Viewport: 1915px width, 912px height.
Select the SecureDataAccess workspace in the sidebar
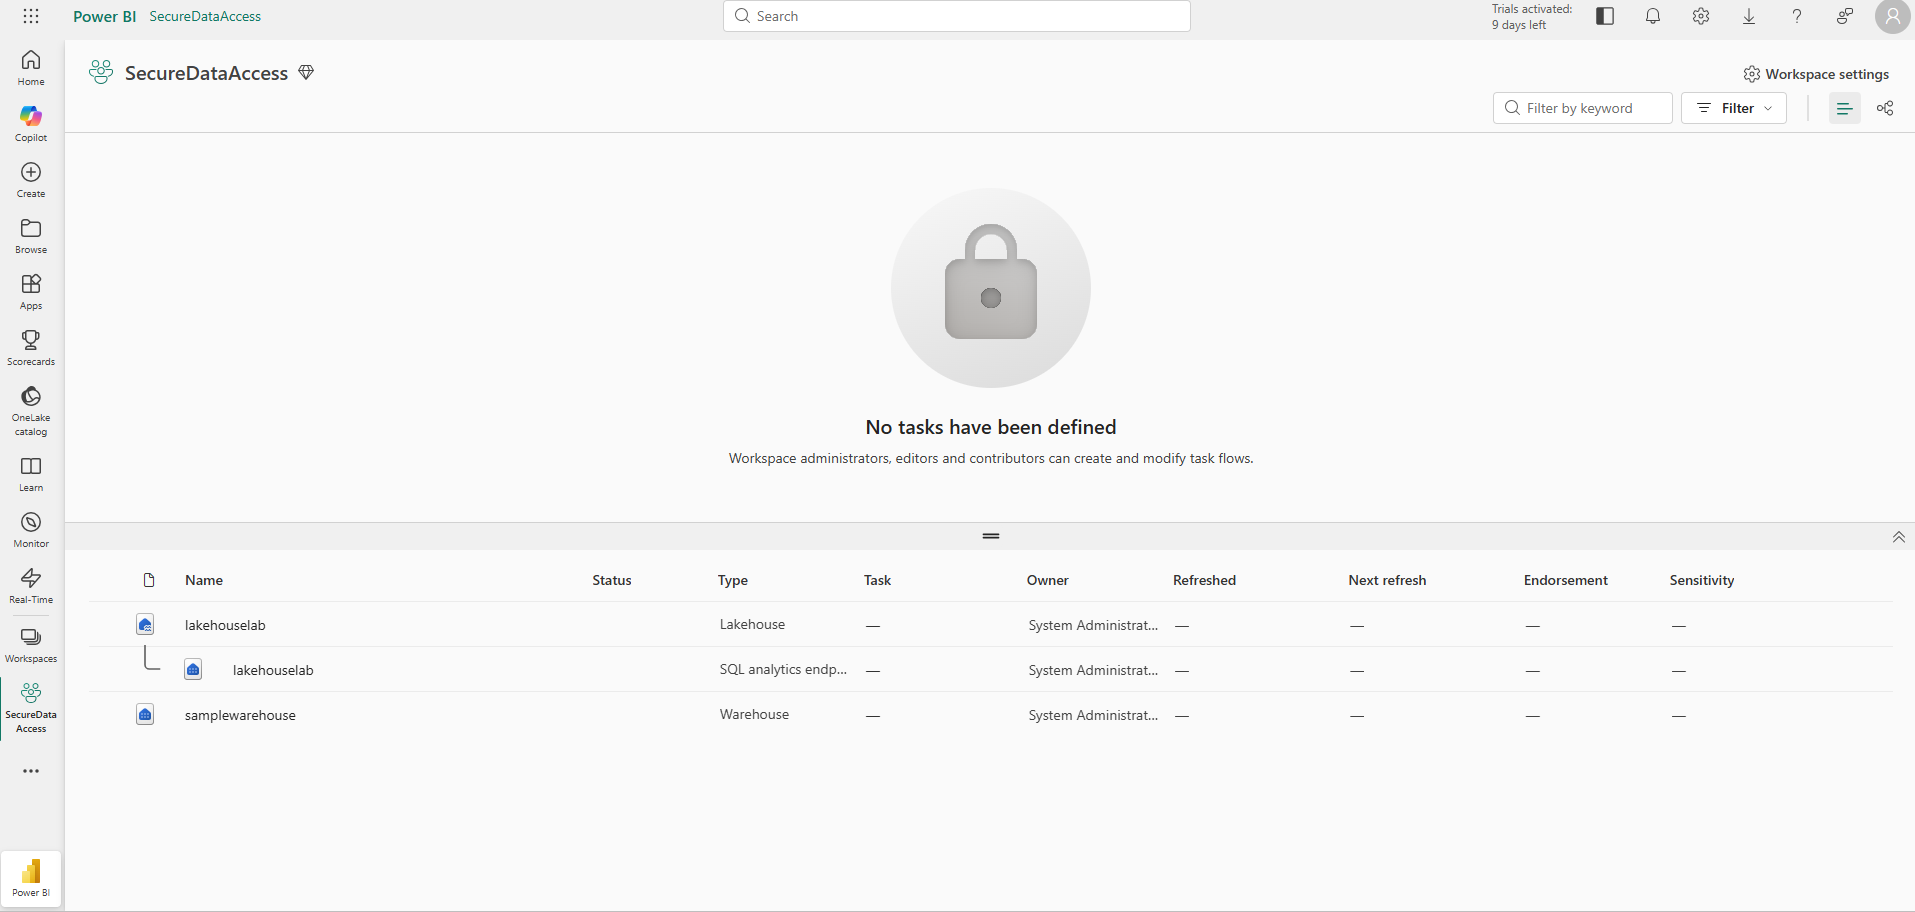31,708
